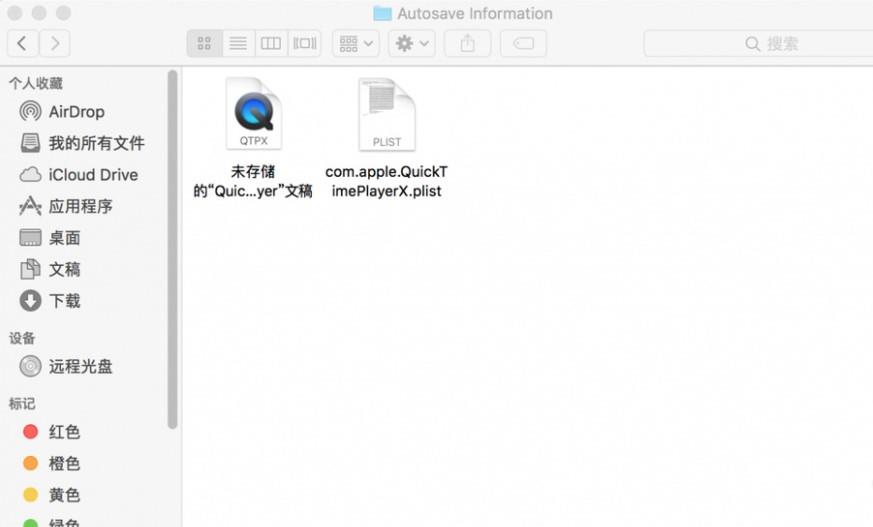Select the unsaved QuickTime QTPX document

click(253, 115)
